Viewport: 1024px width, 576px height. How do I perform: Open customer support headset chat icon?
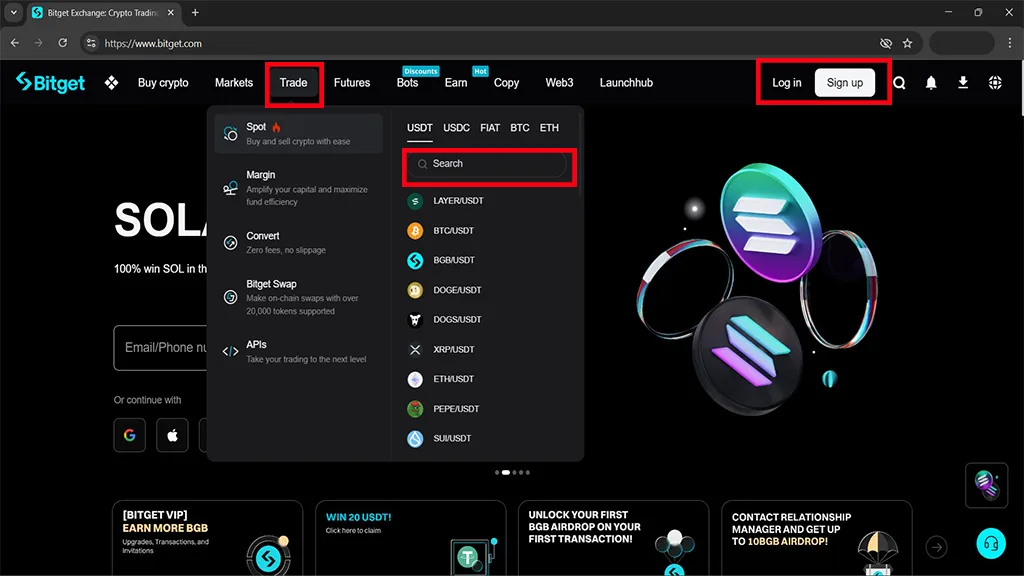990,543
